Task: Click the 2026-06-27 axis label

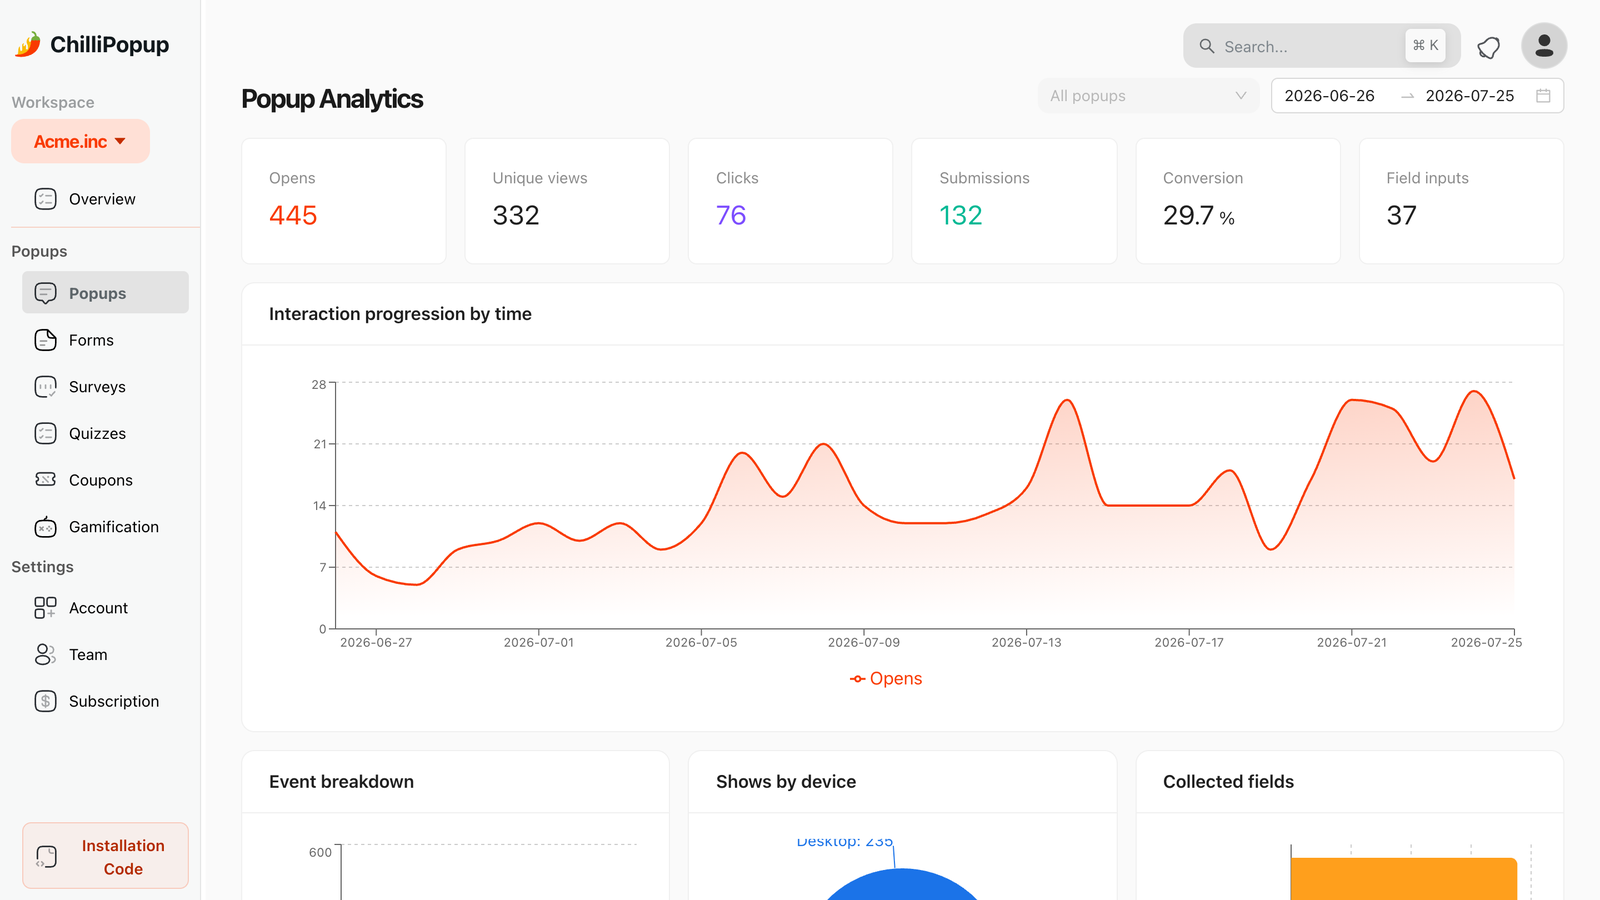Action: click(x=376, y=642)
